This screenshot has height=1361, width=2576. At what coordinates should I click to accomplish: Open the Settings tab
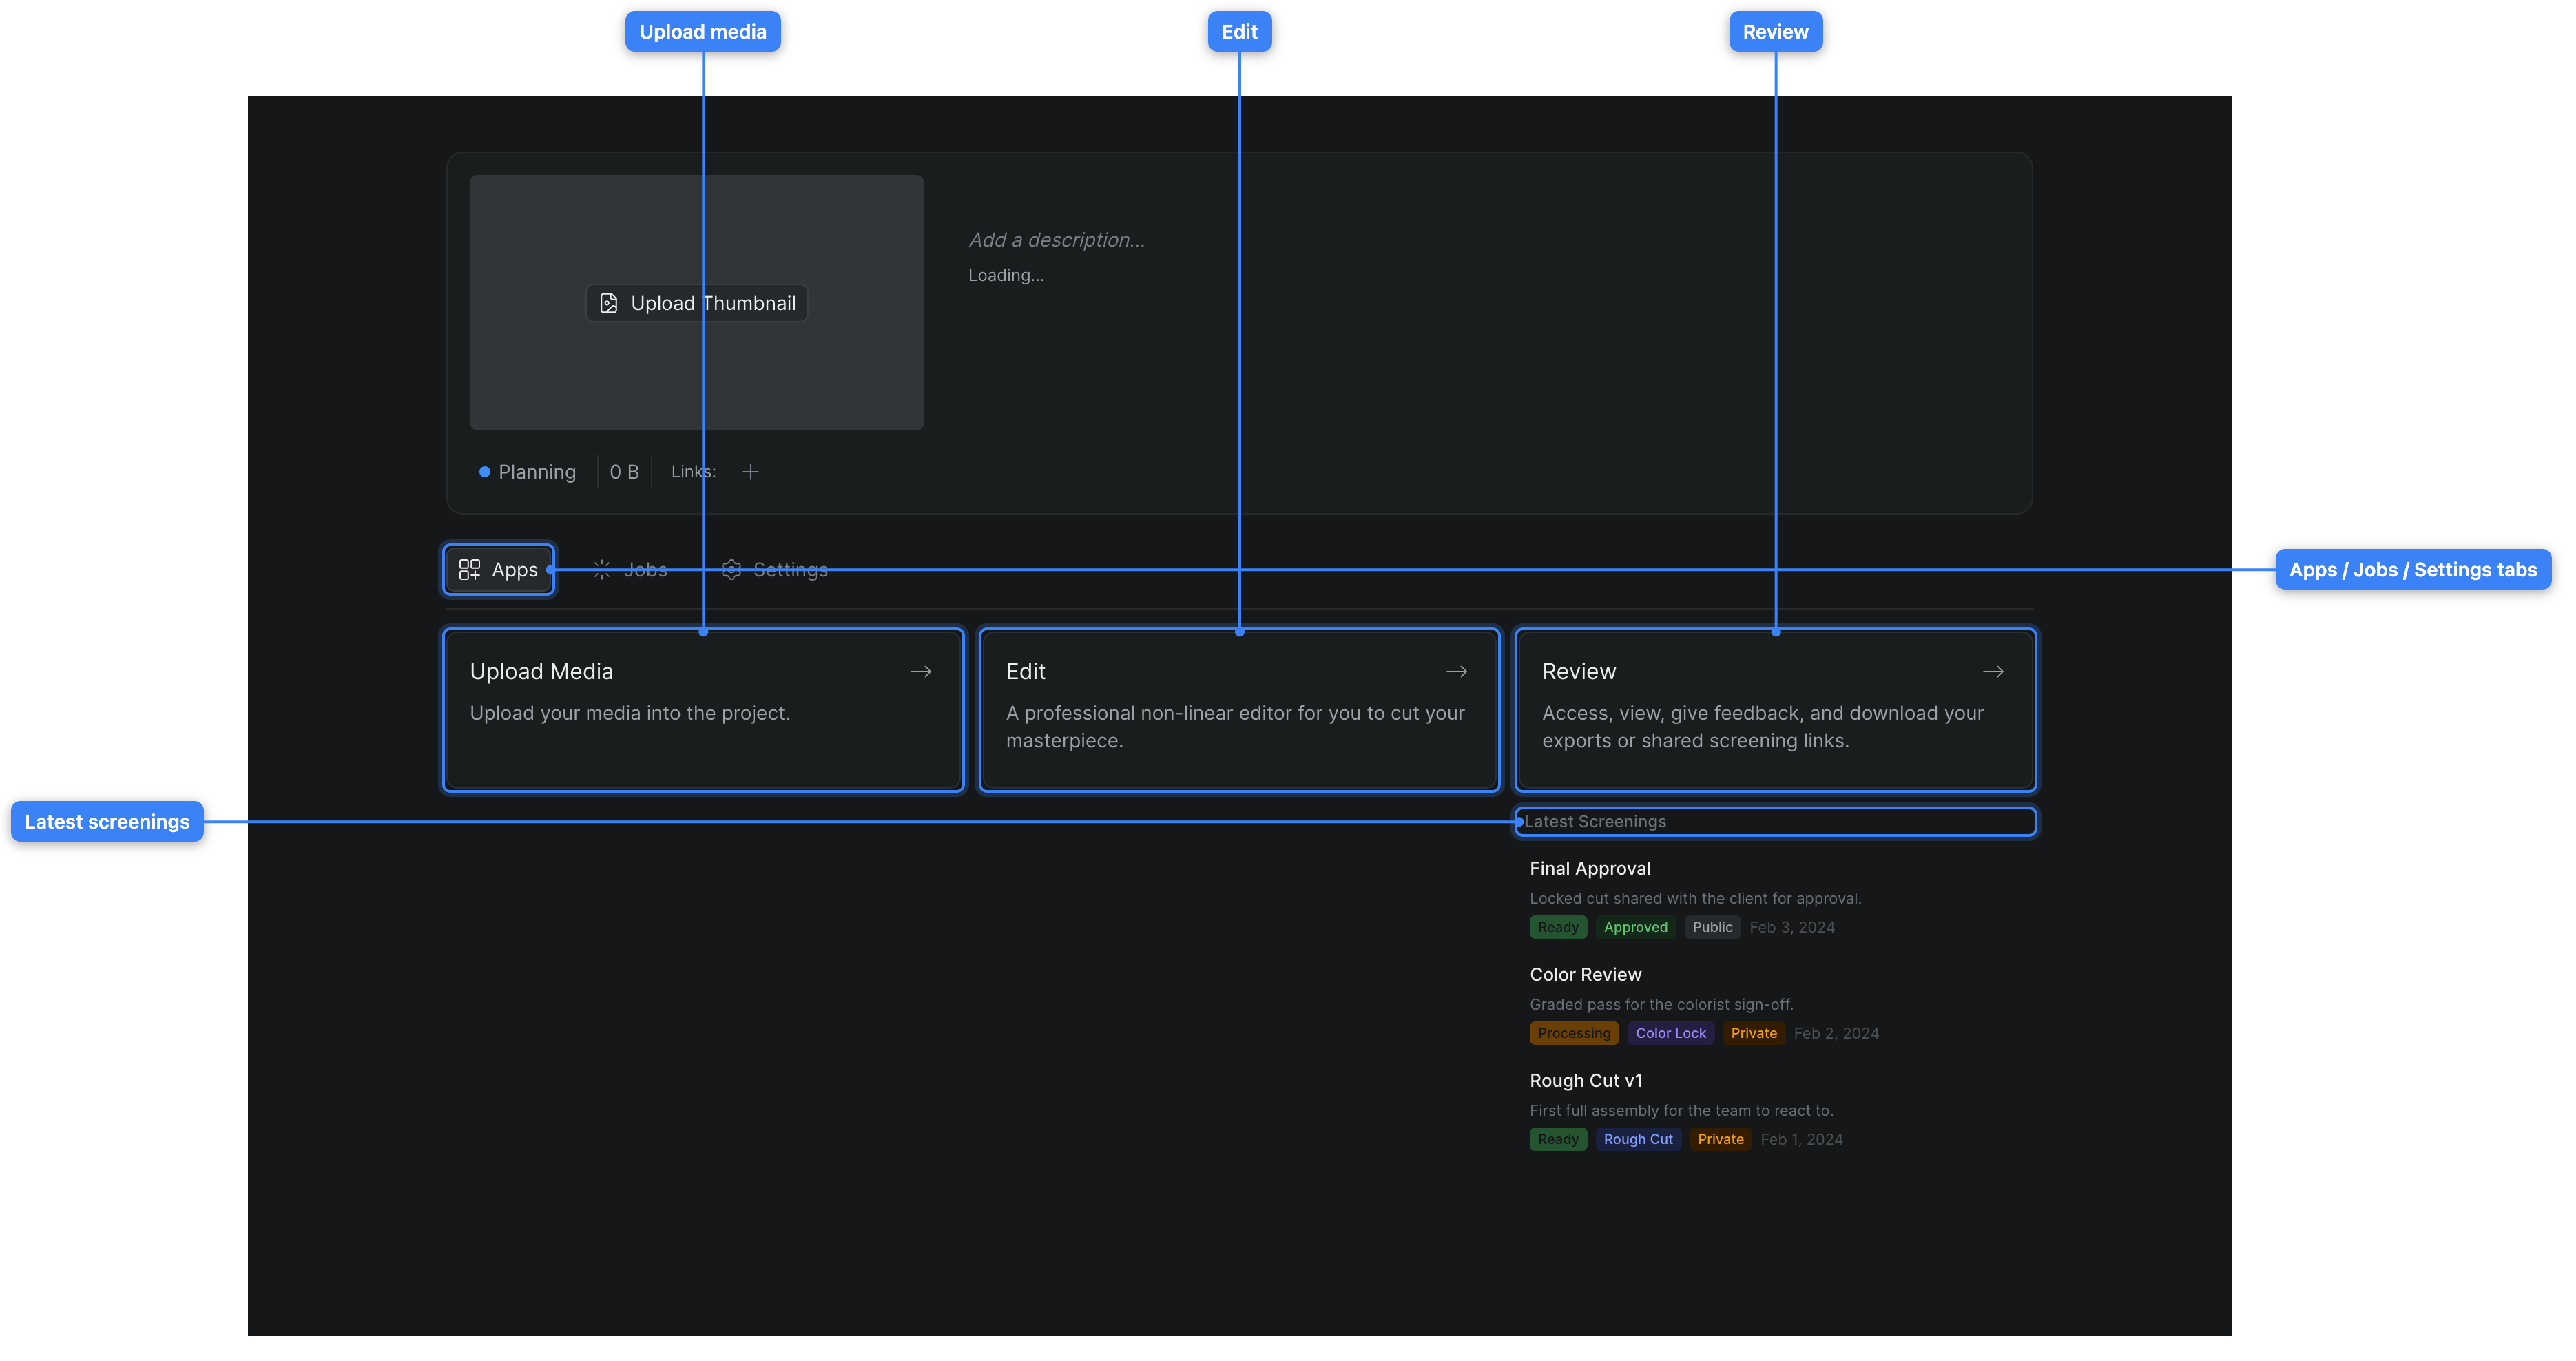click(775, 570)
